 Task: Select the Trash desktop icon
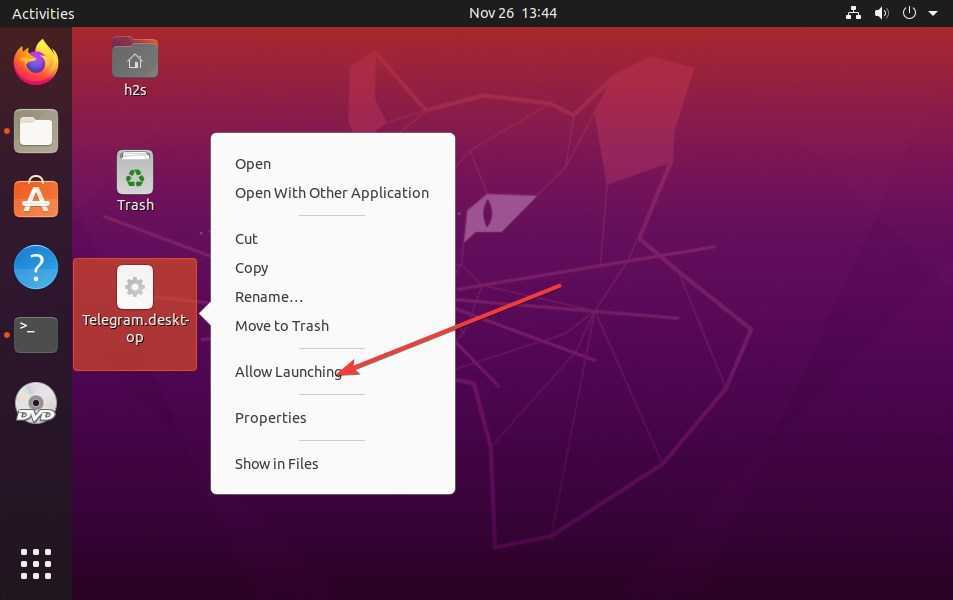135,172
